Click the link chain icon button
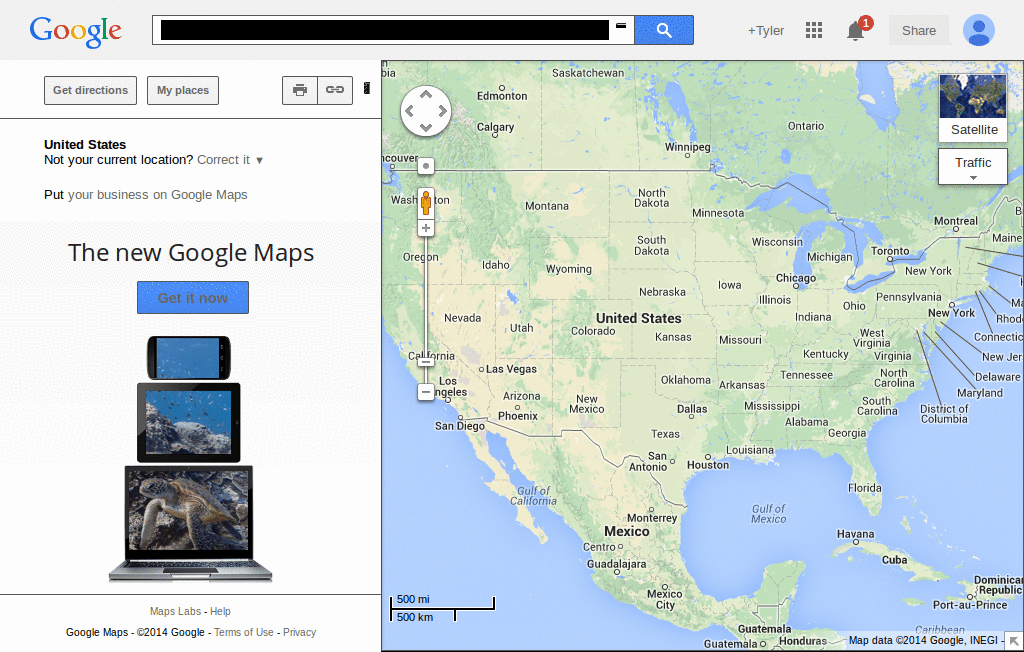Image resolution: width=1024 pixels, height=652 pixels. [335, 90]
